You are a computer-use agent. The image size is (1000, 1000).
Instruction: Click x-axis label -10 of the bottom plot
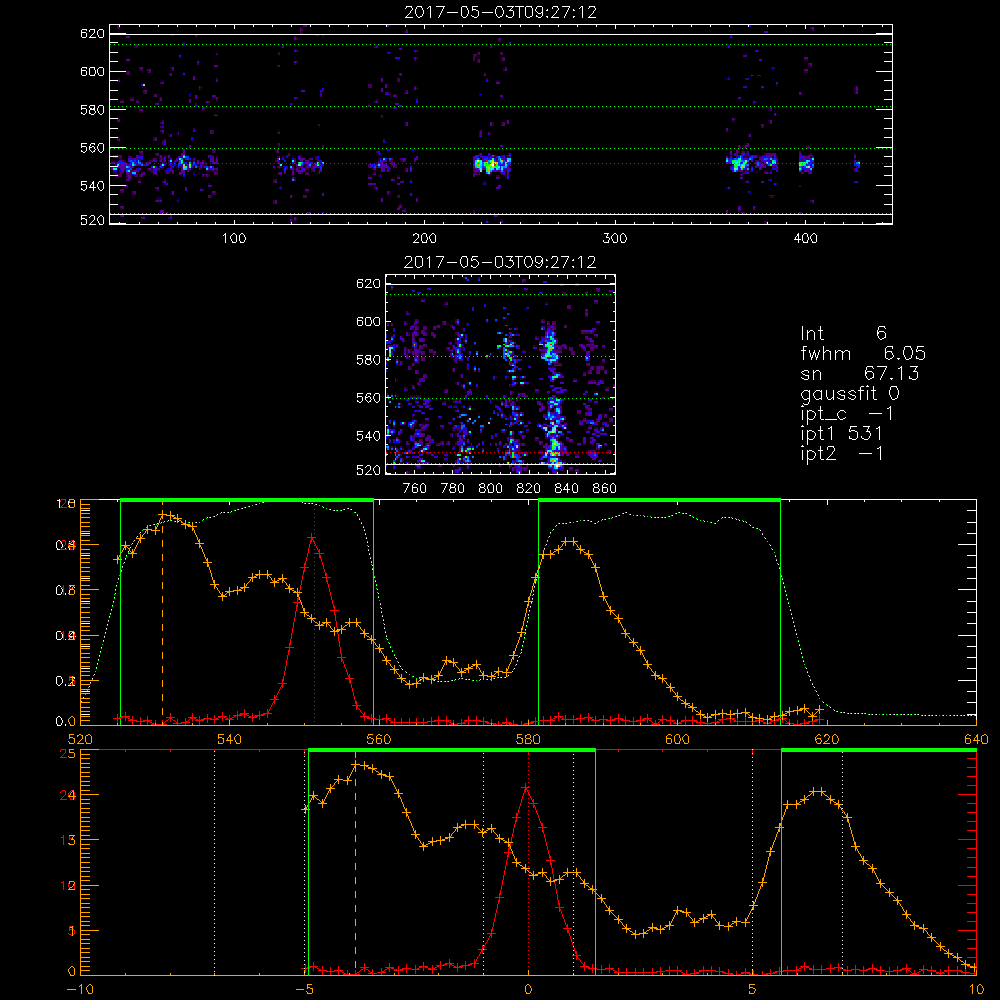click(80, 990)
